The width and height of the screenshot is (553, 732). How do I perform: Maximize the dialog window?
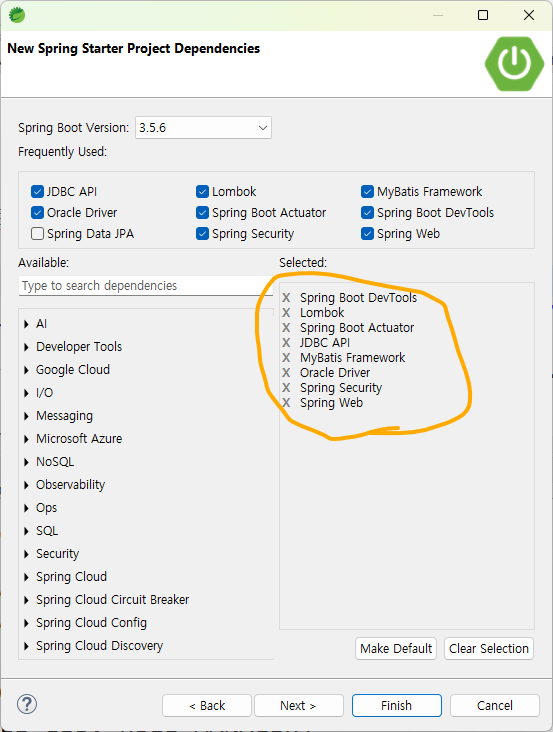tap(483, 15)
